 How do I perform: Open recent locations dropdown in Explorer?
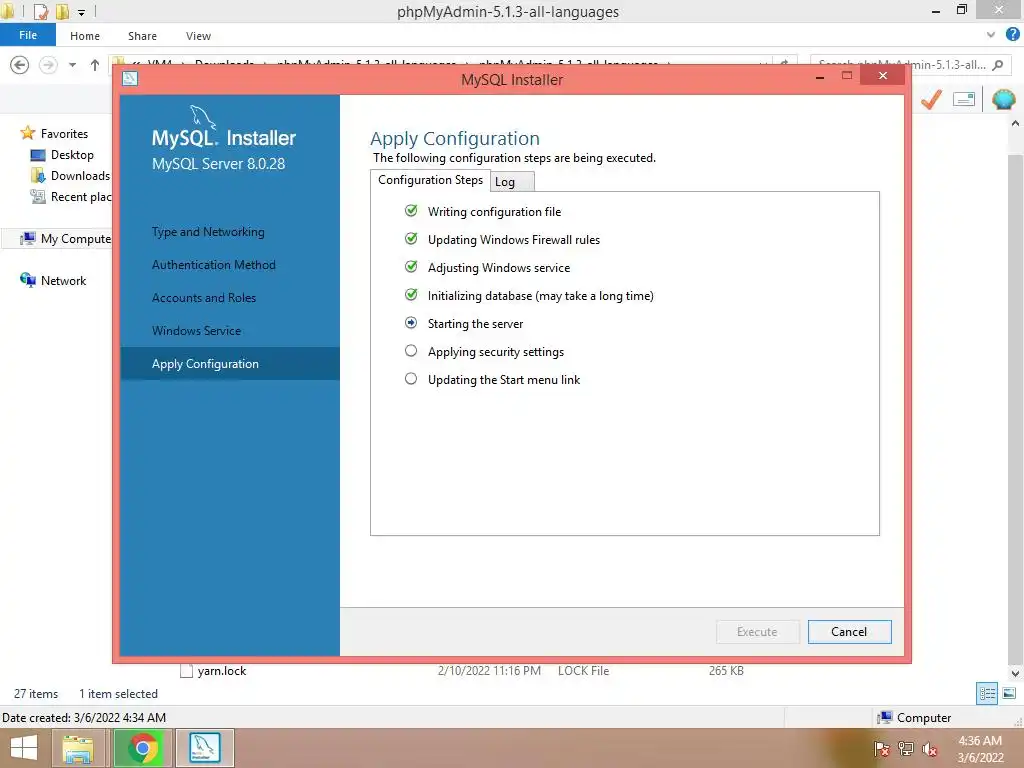point(72,65)
